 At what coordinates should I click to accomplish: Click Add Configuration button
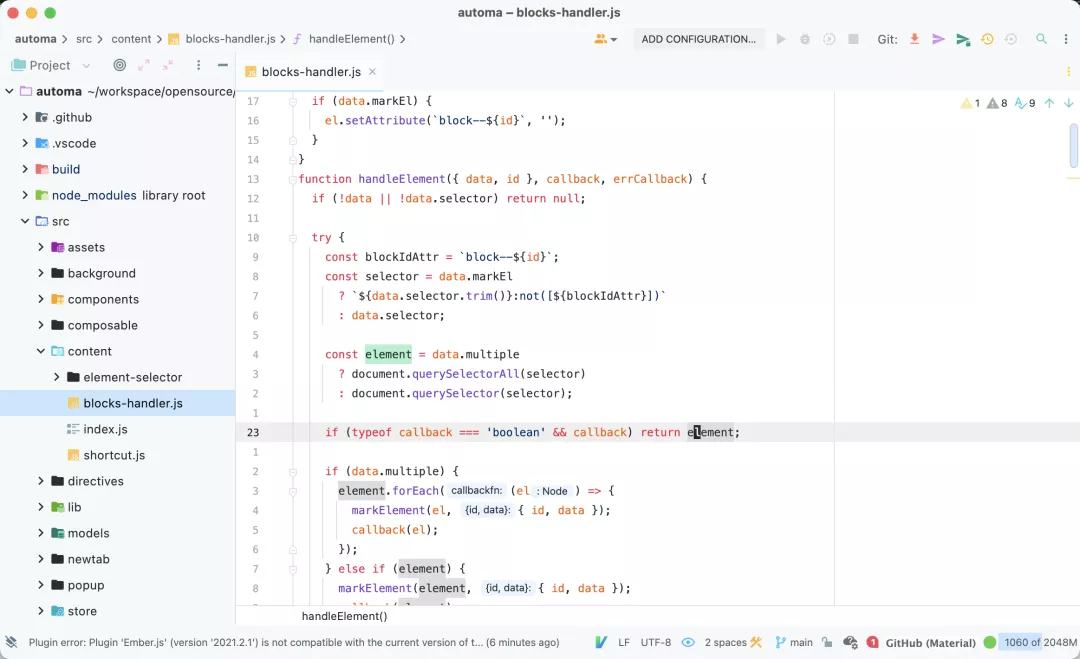coord(698,39)
